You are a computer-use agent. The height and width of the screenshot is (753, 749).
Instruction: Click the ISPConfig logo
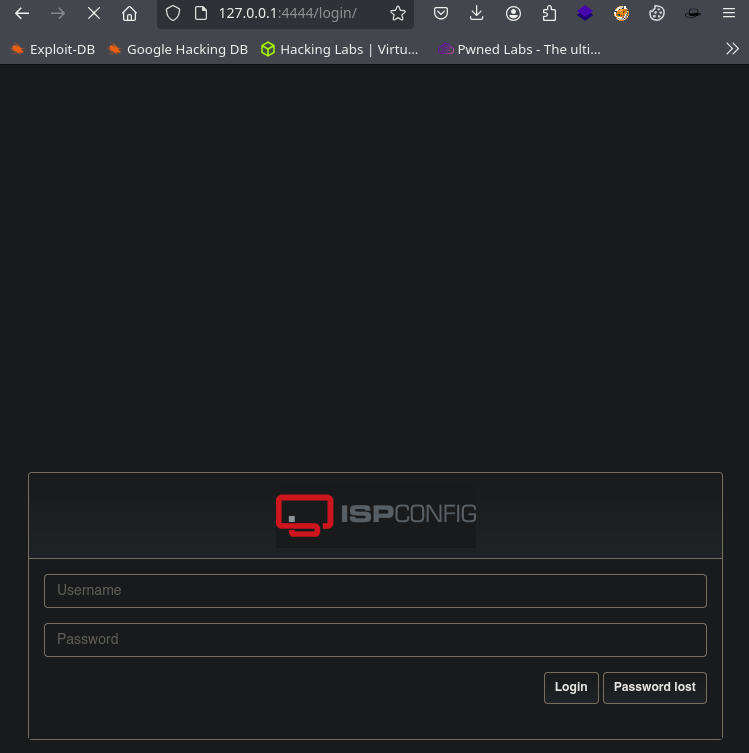click(x=376, y=515)
